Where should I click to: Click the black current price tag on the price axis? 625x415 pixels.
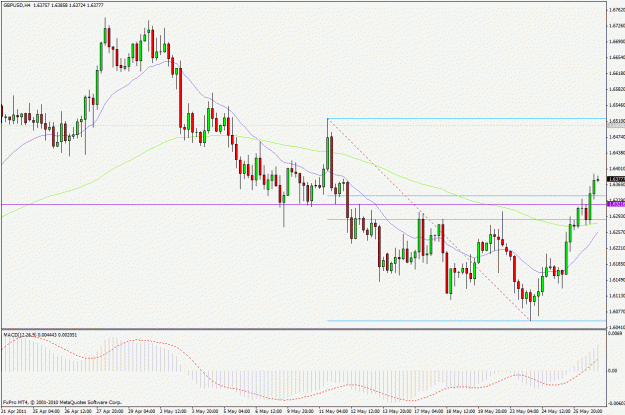click(x=616, y=179)
